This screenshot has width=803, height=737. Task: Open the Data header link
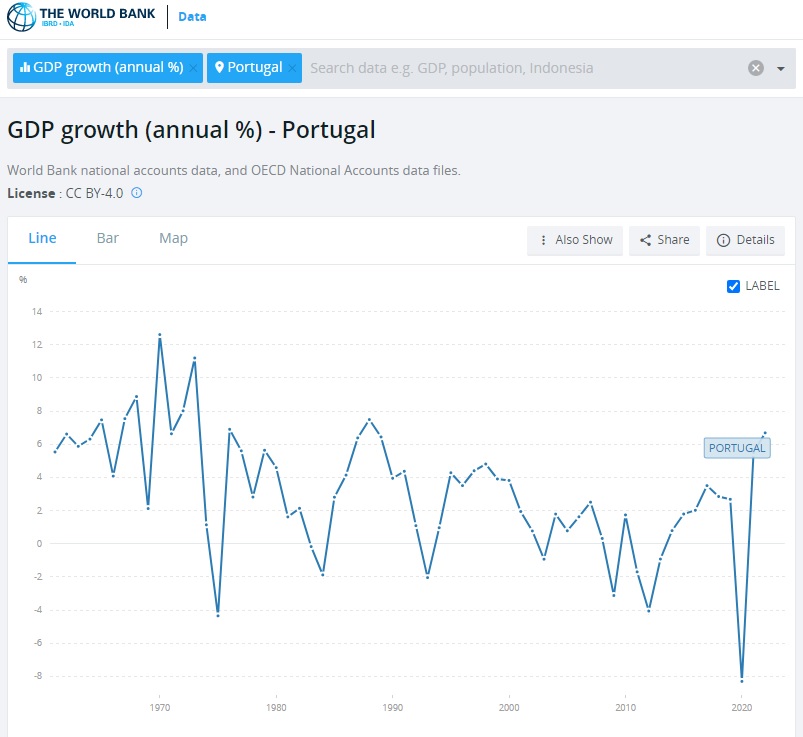(192, 17)
